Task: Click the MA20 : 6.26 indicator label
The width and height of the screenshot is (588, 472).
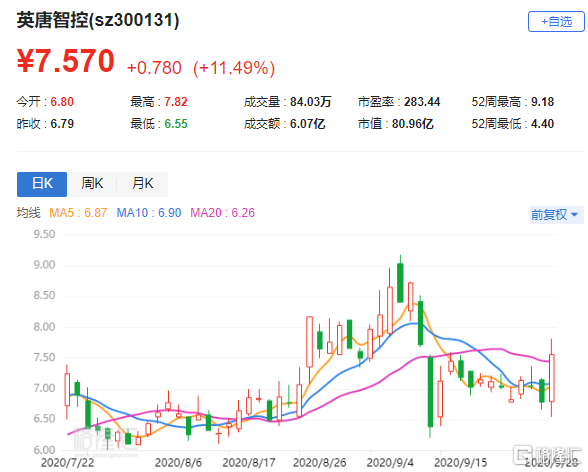Action: 222,213
